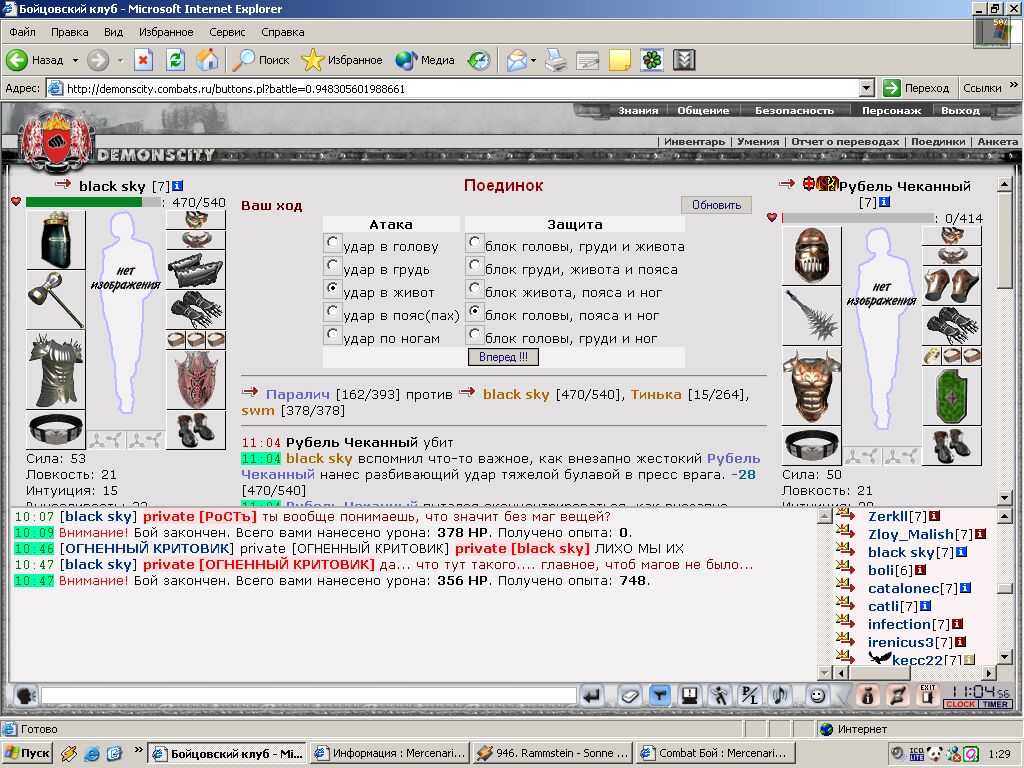Open info icon next to Рубель Чеканный

(884, 202)
